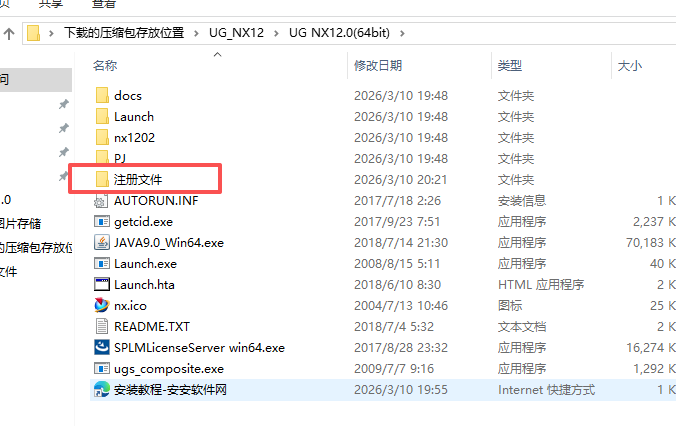Sort by 名称 column header
The width and height of the screenshot is (676, 426).
[105, 66]
